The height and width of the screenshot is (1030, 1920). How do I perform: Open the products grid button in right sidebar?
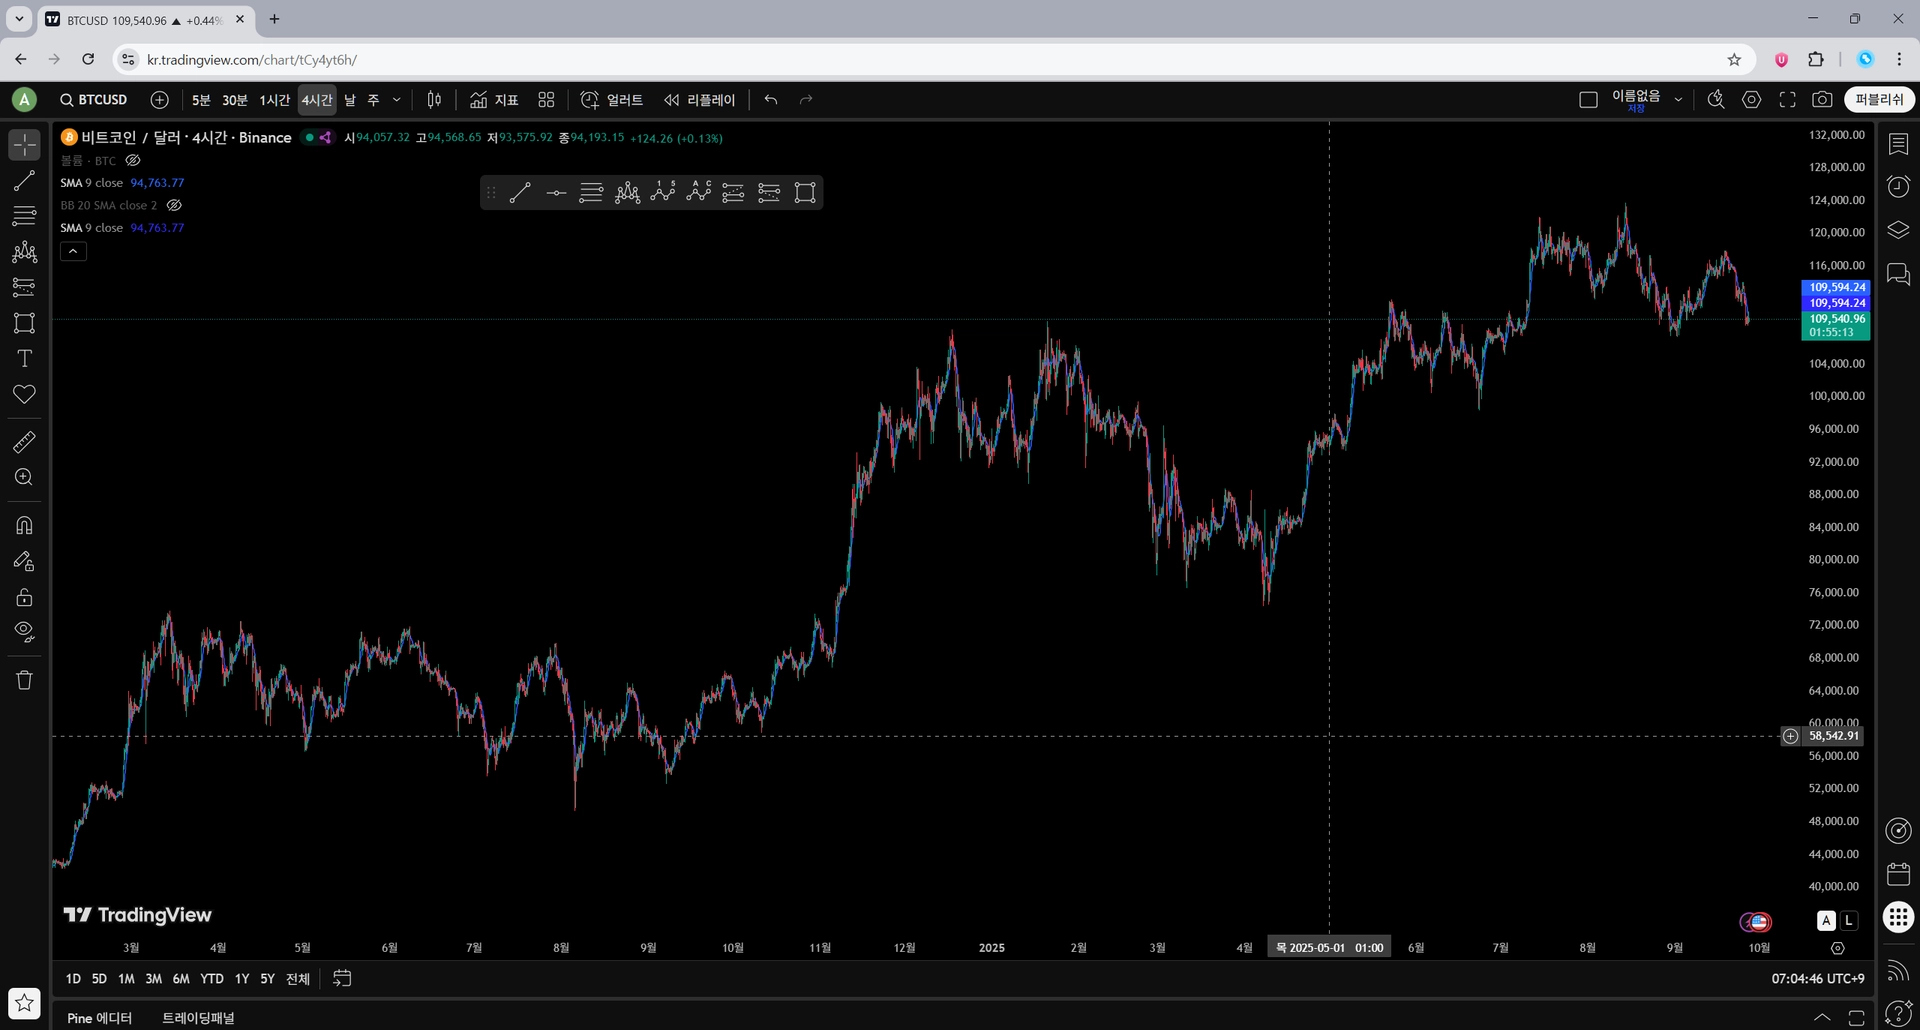1898,917
